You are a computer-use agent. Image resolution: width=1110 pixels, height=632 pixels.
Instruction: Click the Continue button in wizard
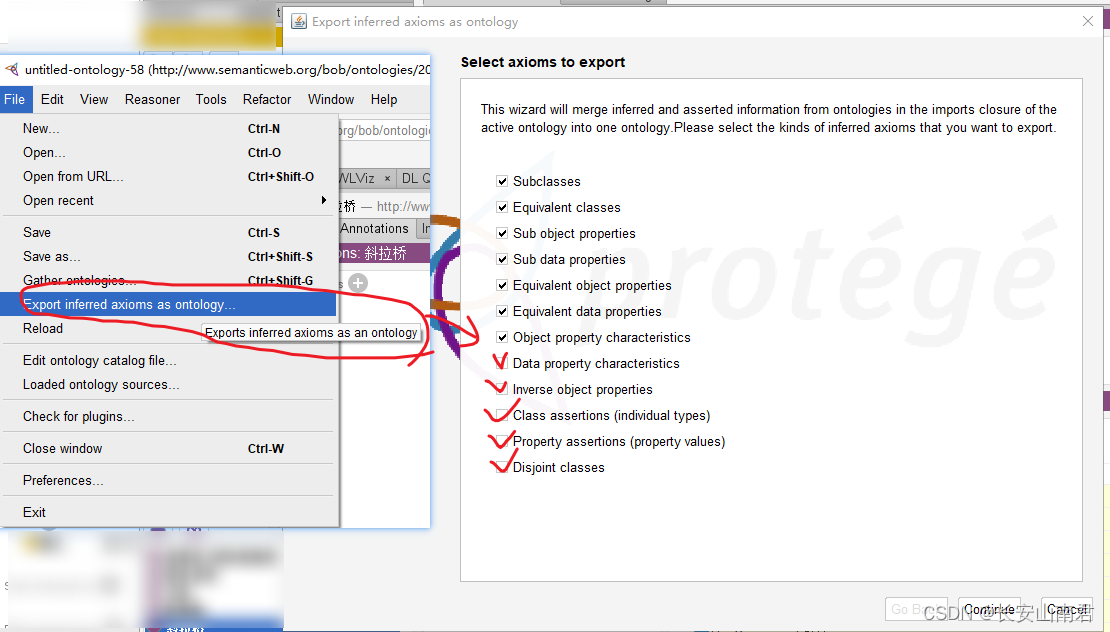click(x=989, y=609)
